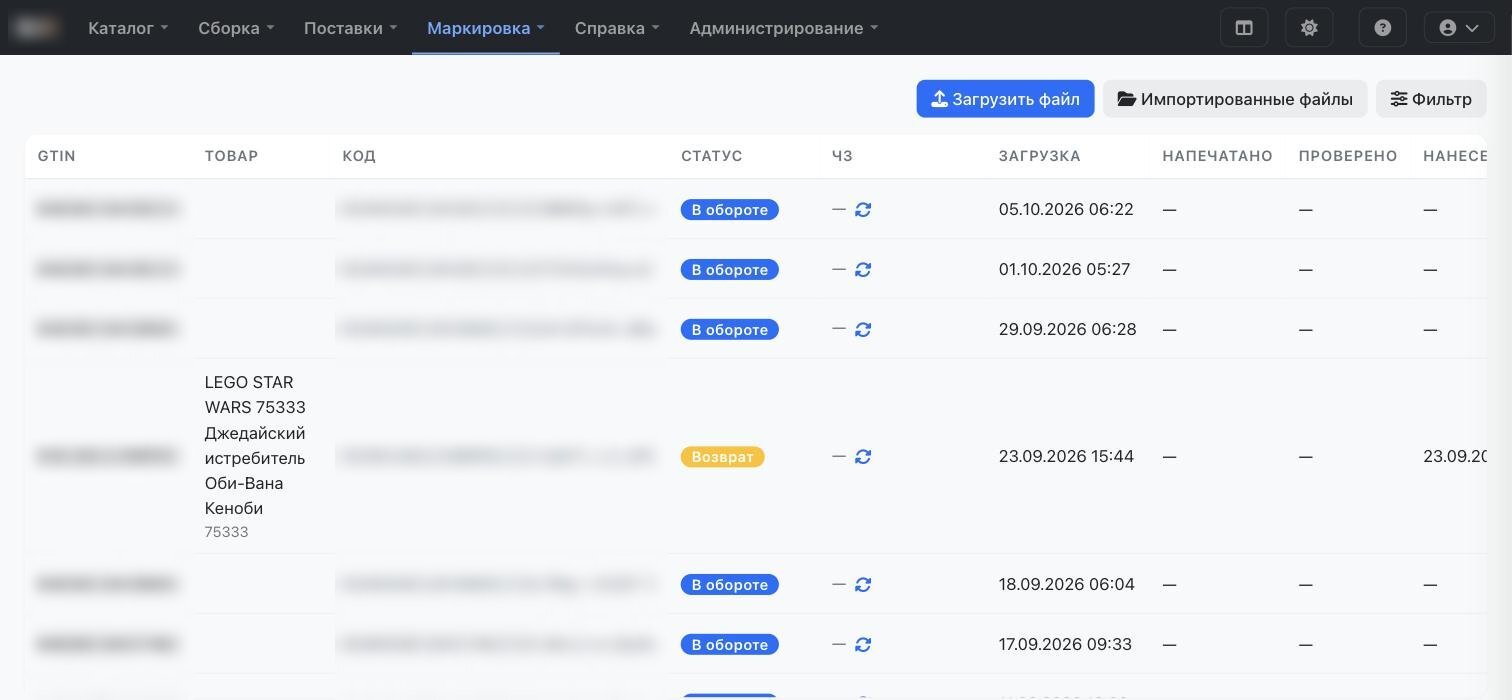Click the ПРОВЕРЕНО column header
1512x700 pixels.
click(x=1348, y=156)
